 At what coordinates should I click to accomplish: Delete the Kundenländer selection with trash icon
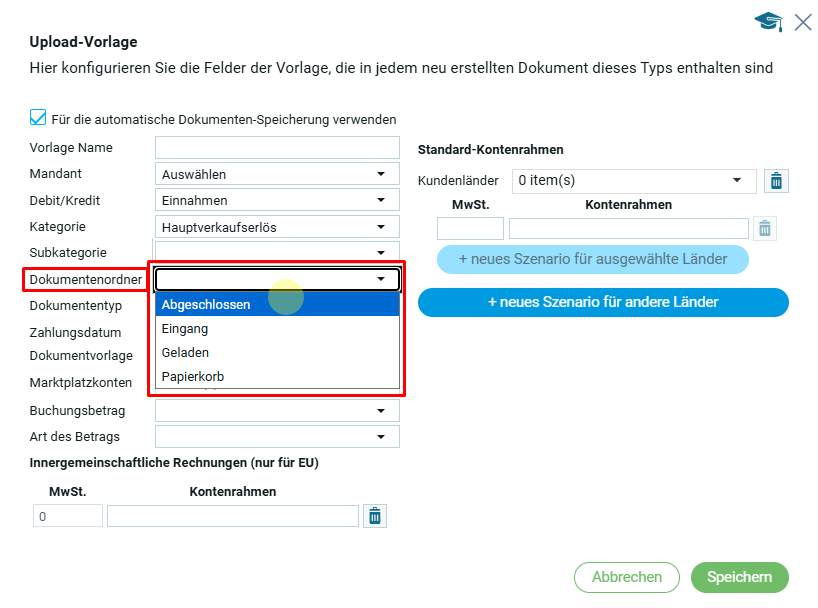click(x=776, y=181)
